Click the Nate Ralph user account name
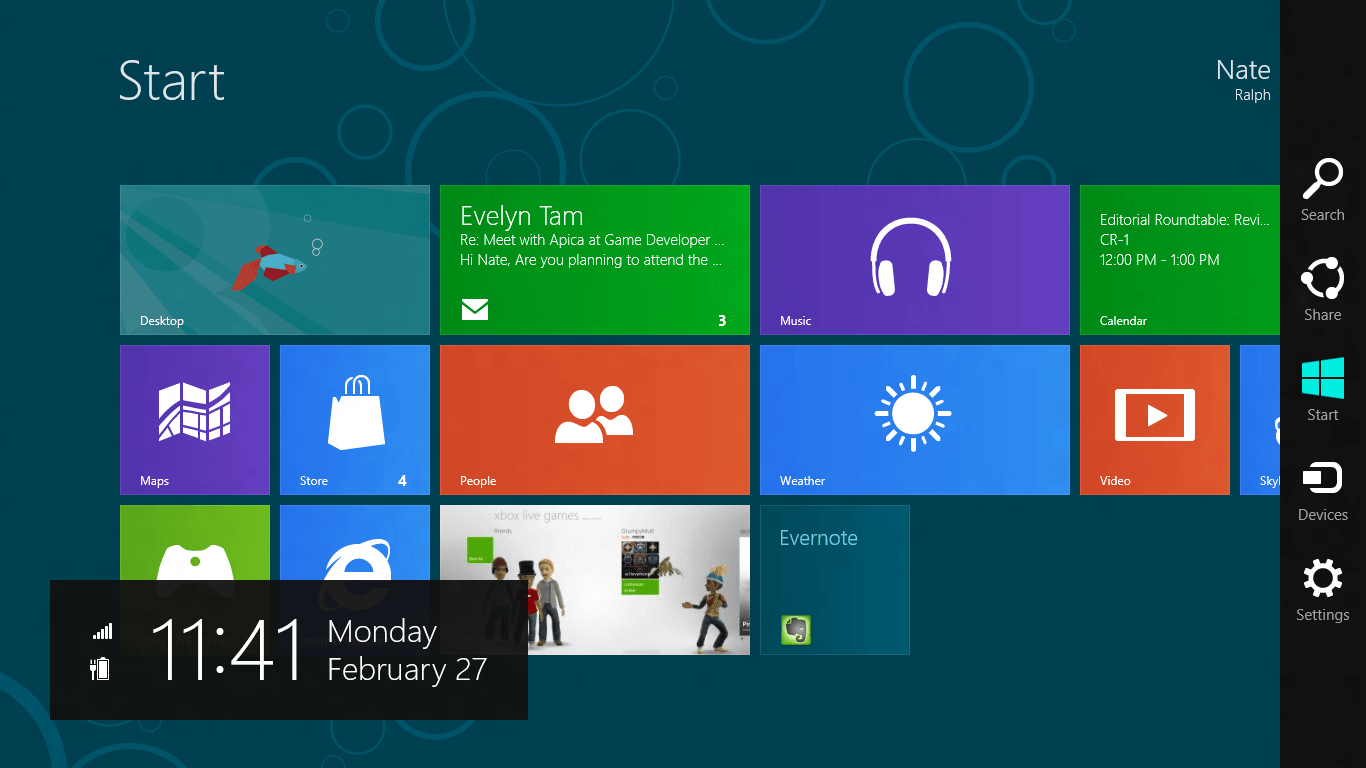The image size is (1366, 768). point(1241,80)
